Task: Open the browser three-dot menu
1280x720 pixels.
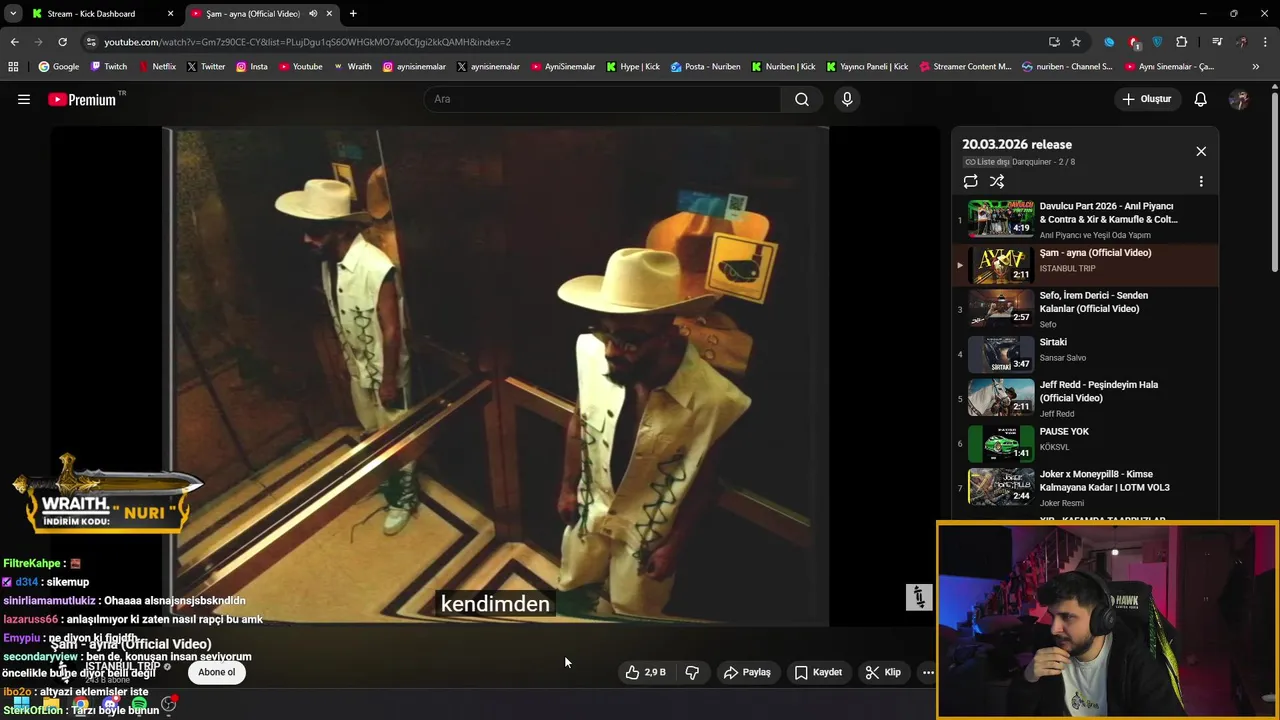Action: point(1266,42)
